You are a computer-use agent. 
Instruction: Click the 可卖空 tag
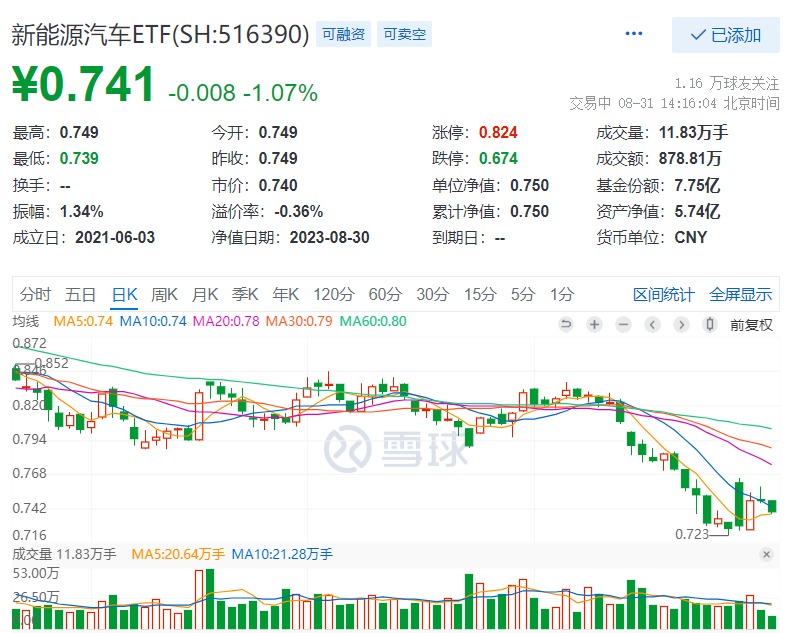point(404,34)
